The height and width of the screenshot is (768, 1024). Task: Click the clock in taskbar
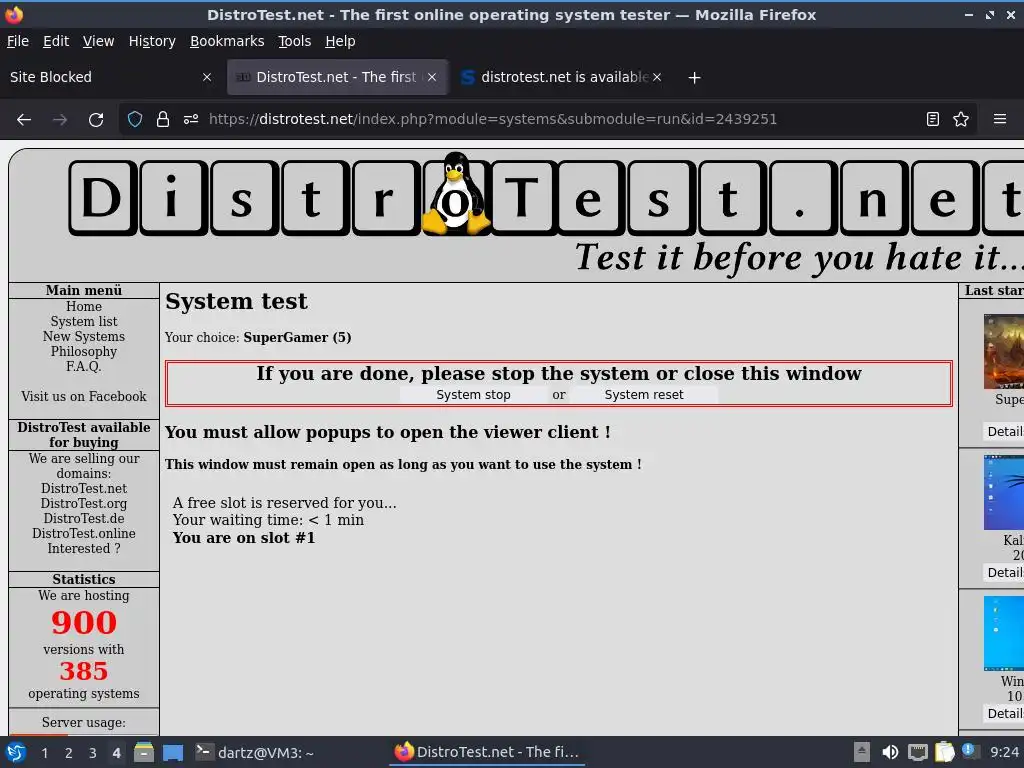pos(1004,752)
